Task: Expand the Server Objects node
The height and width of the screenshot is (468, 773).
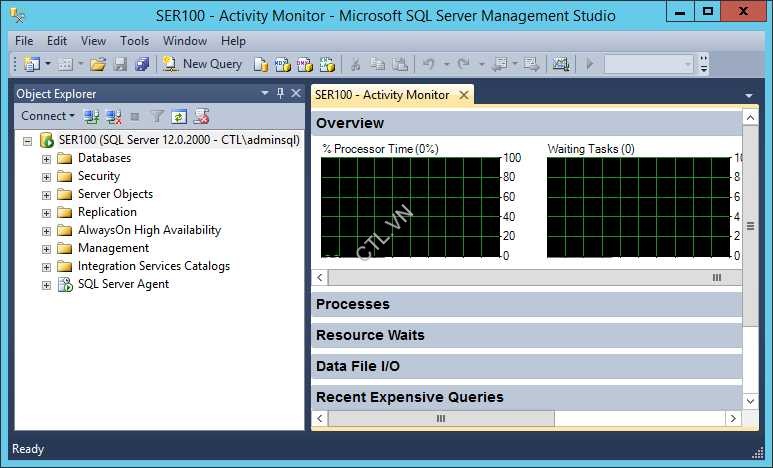Action: click(x=46, y=195)
